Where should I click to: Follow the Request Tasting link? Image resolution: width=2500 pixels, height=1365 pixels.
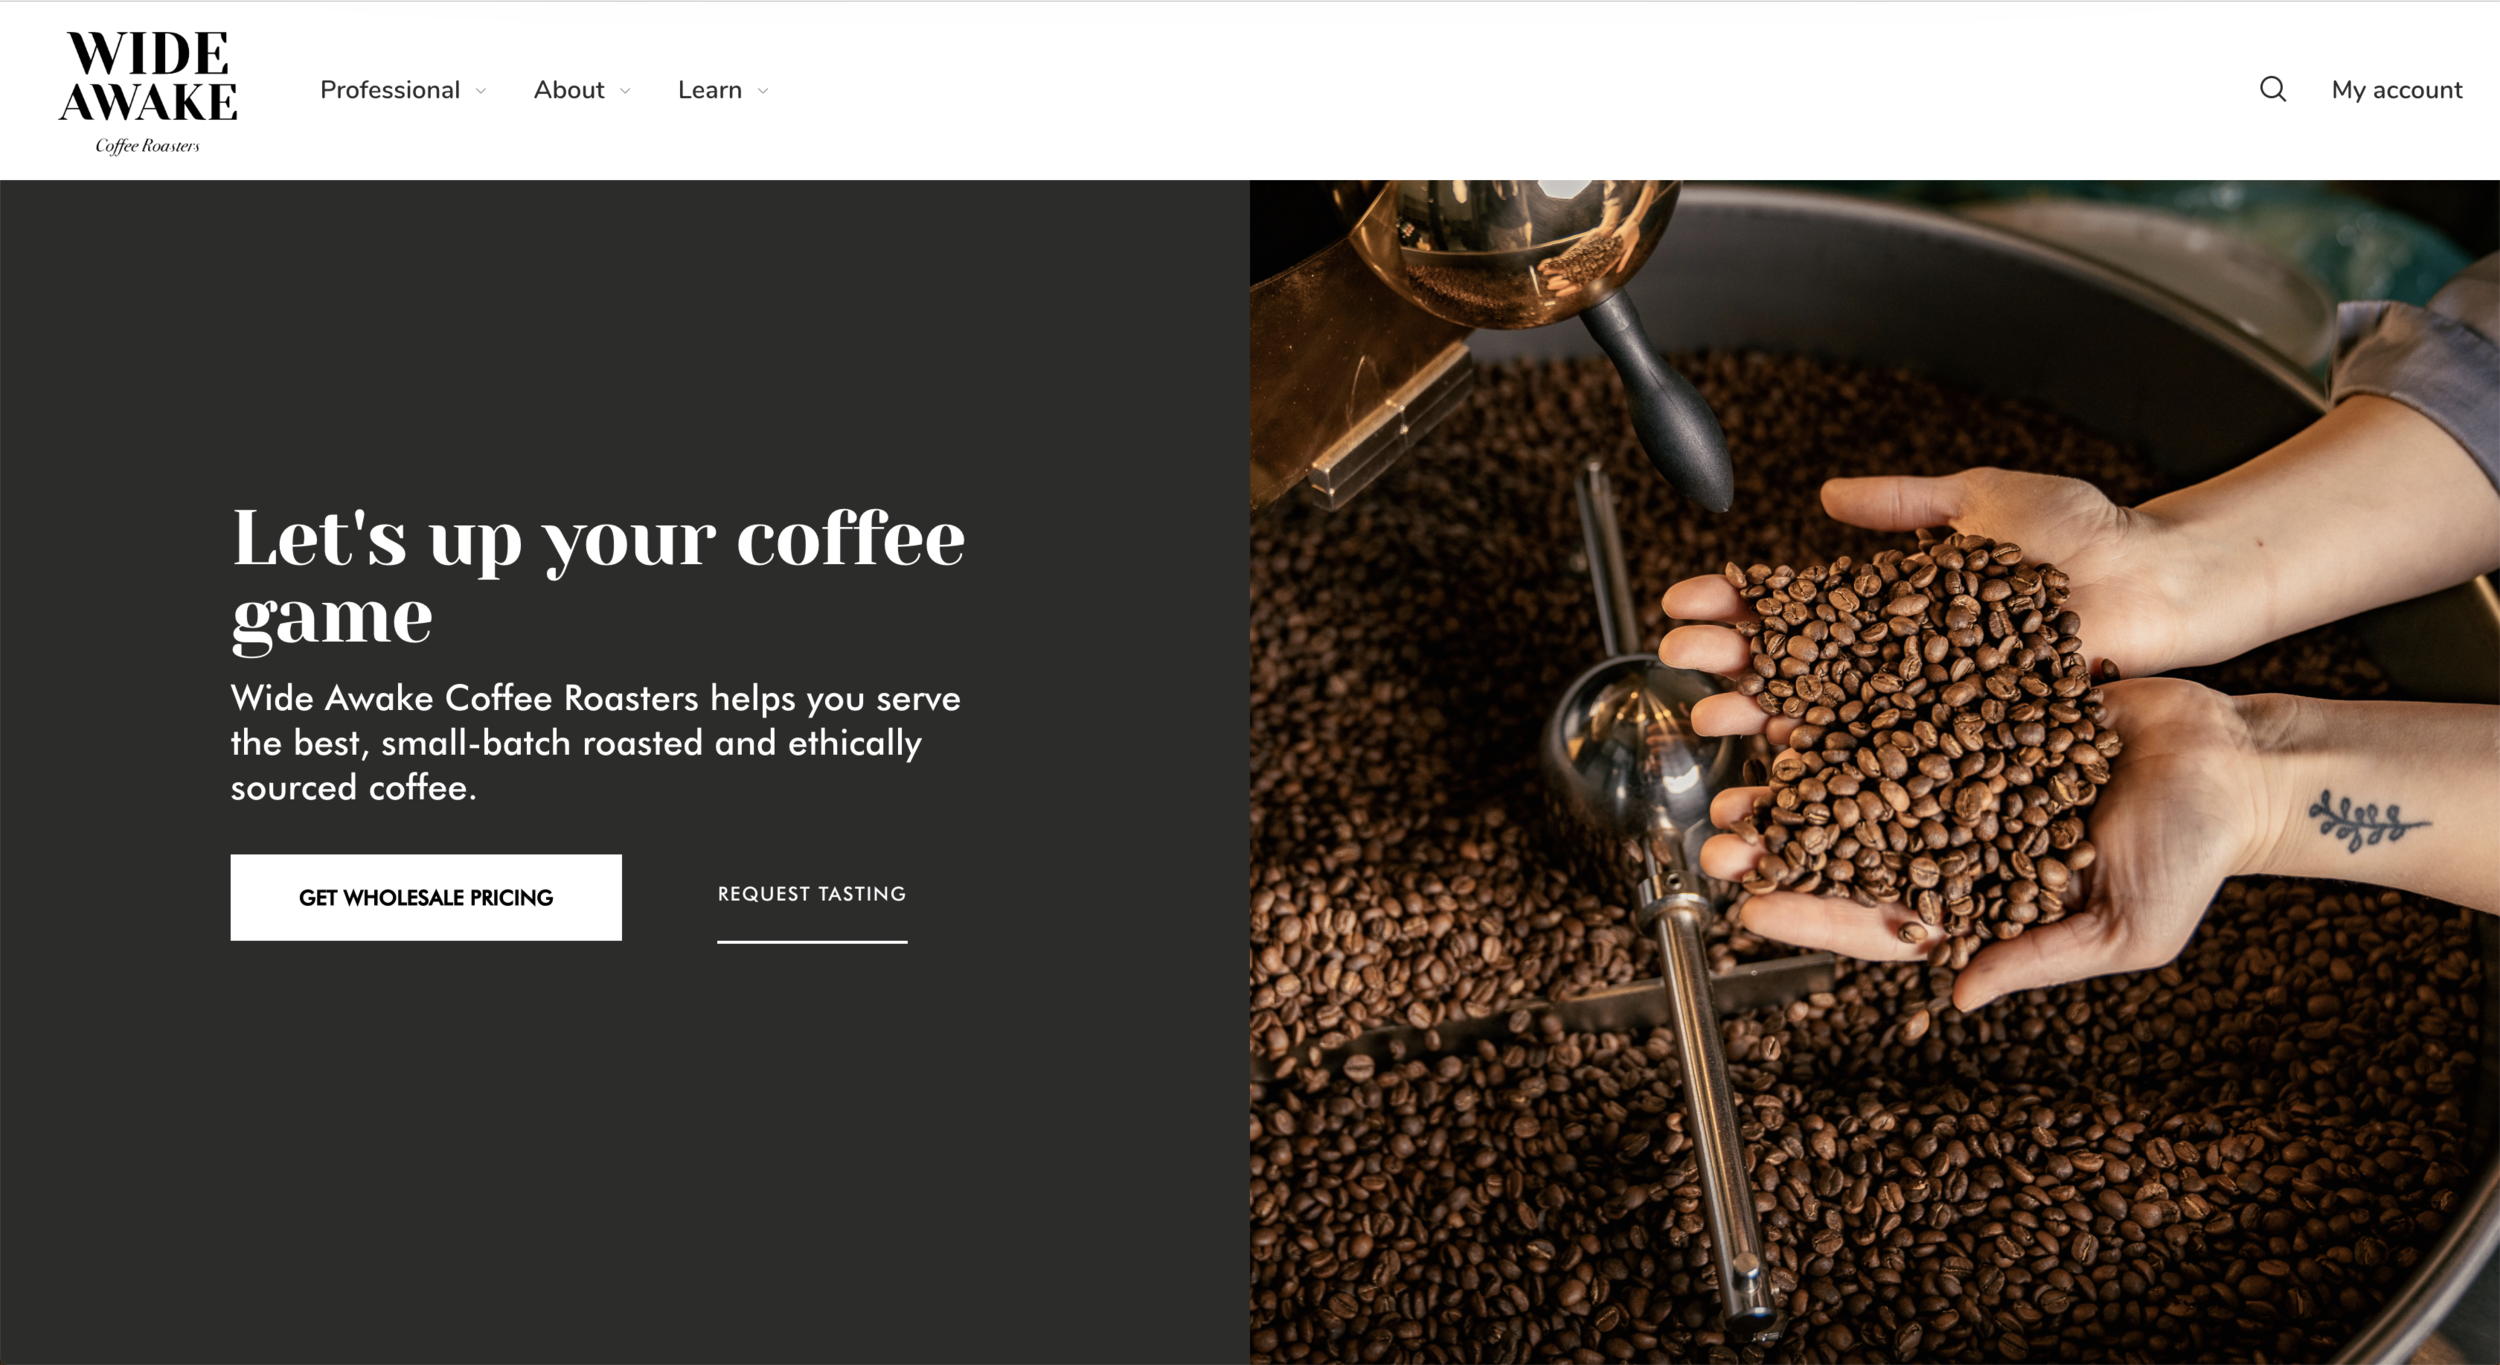pyautogui.click(x=812, y=894)
